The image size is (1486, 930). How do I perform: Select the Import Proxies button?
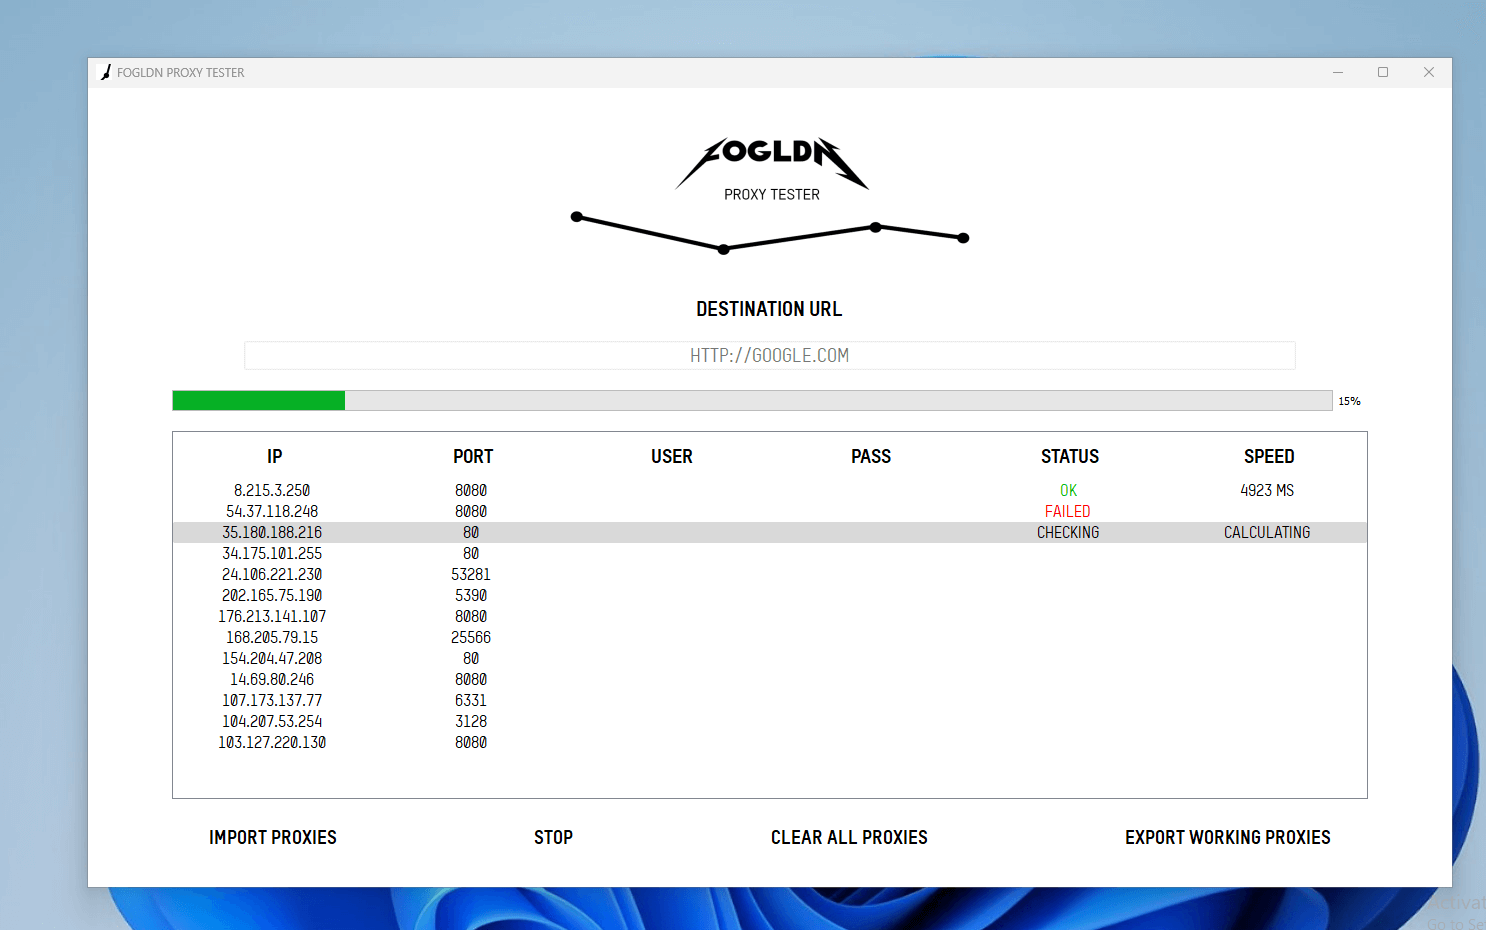pyautogui.click(x=272, y=837)
